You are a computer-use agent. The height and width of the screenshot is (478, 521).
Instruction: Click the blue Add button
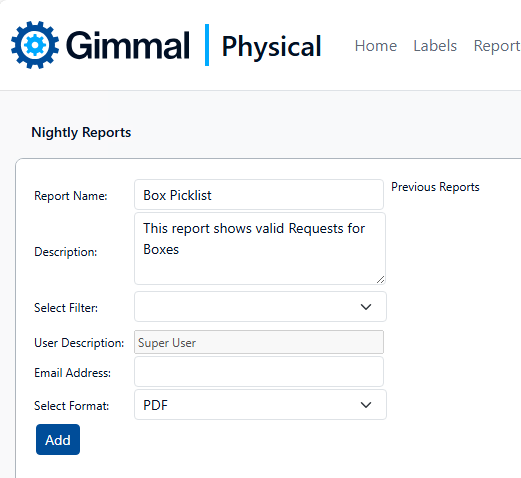coord(58,440)
